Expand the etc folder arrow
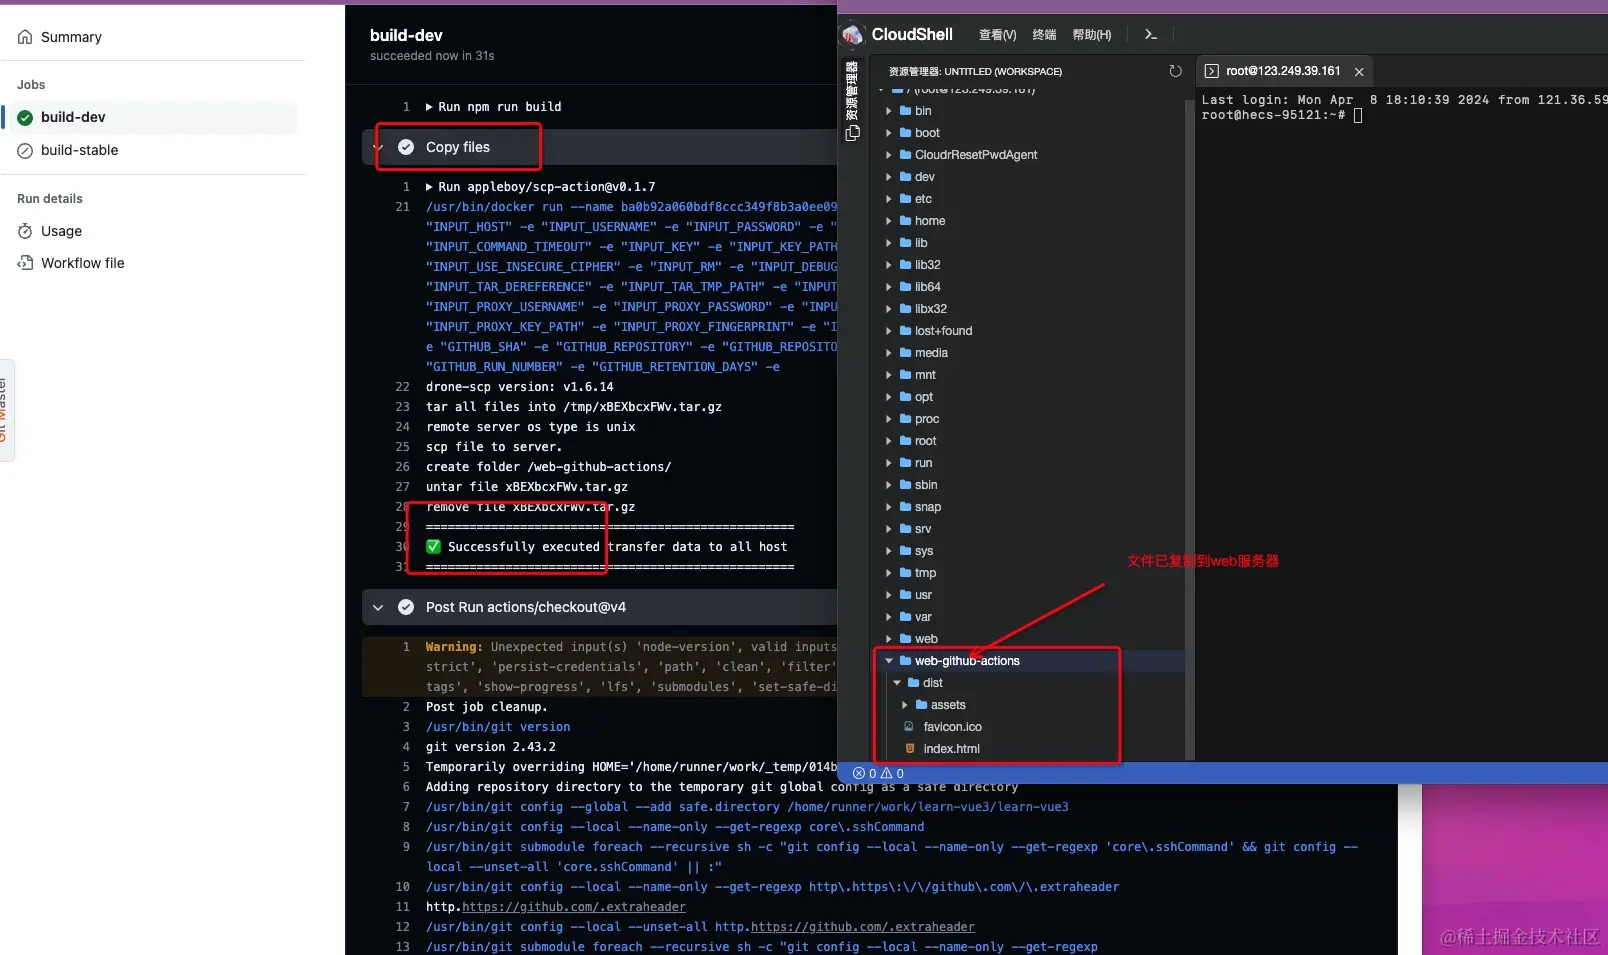The height and width of the screenshot is (955, 1608). (889, 199)
